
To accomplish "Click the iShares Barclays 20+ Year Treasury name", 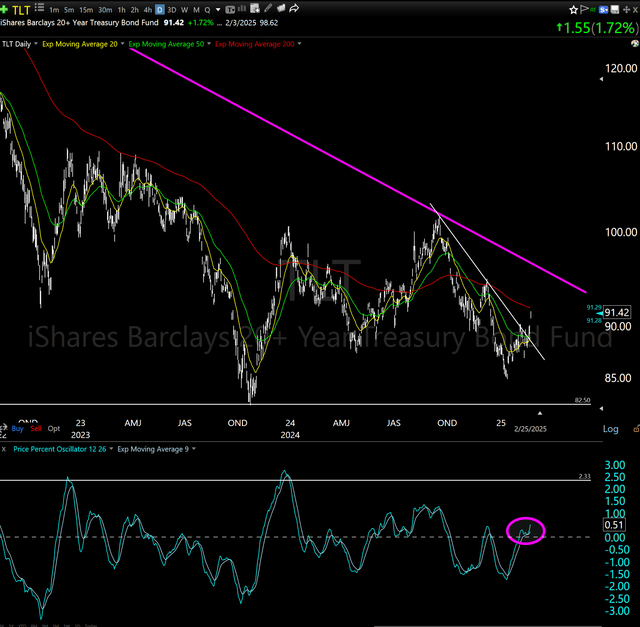I will (79, 23).
